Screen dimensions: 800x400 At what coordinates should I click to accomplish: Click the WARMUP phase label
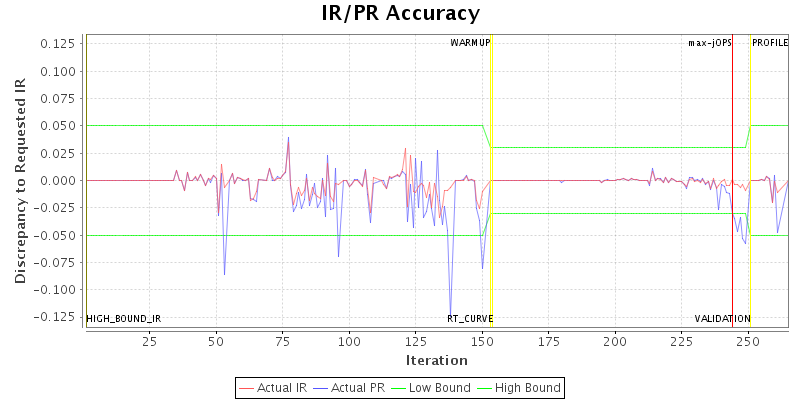470,43
